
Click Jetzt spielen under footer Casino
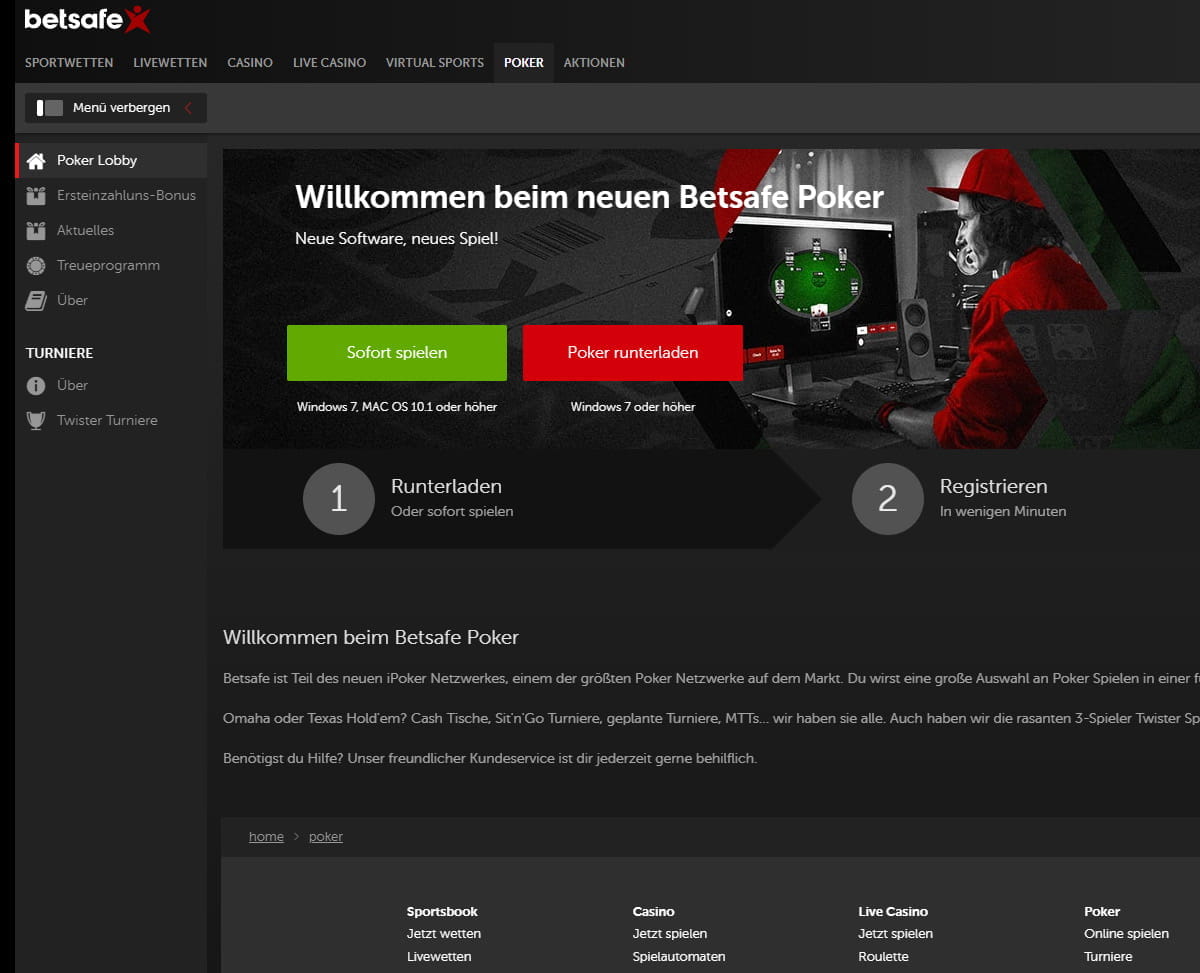(670, 933)
